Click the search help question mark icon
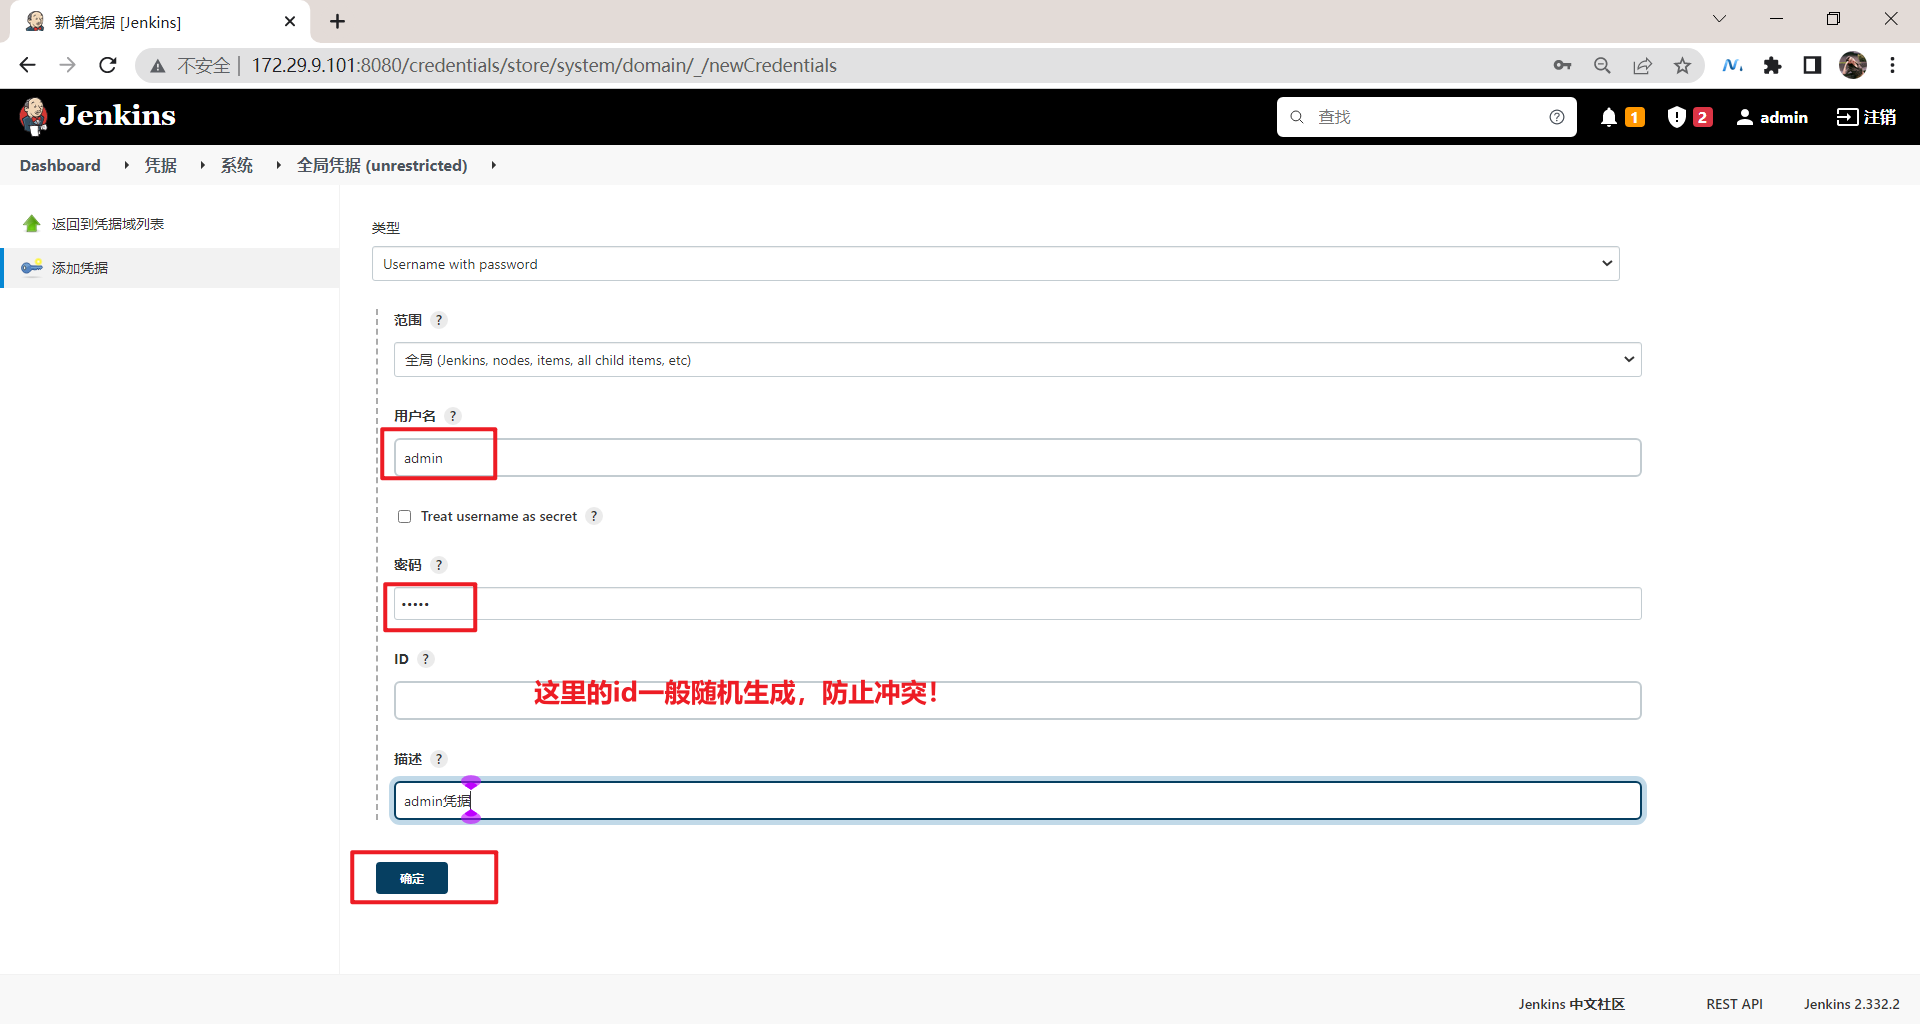Screen dimensions: 1920x1024 coord(1557,117)
